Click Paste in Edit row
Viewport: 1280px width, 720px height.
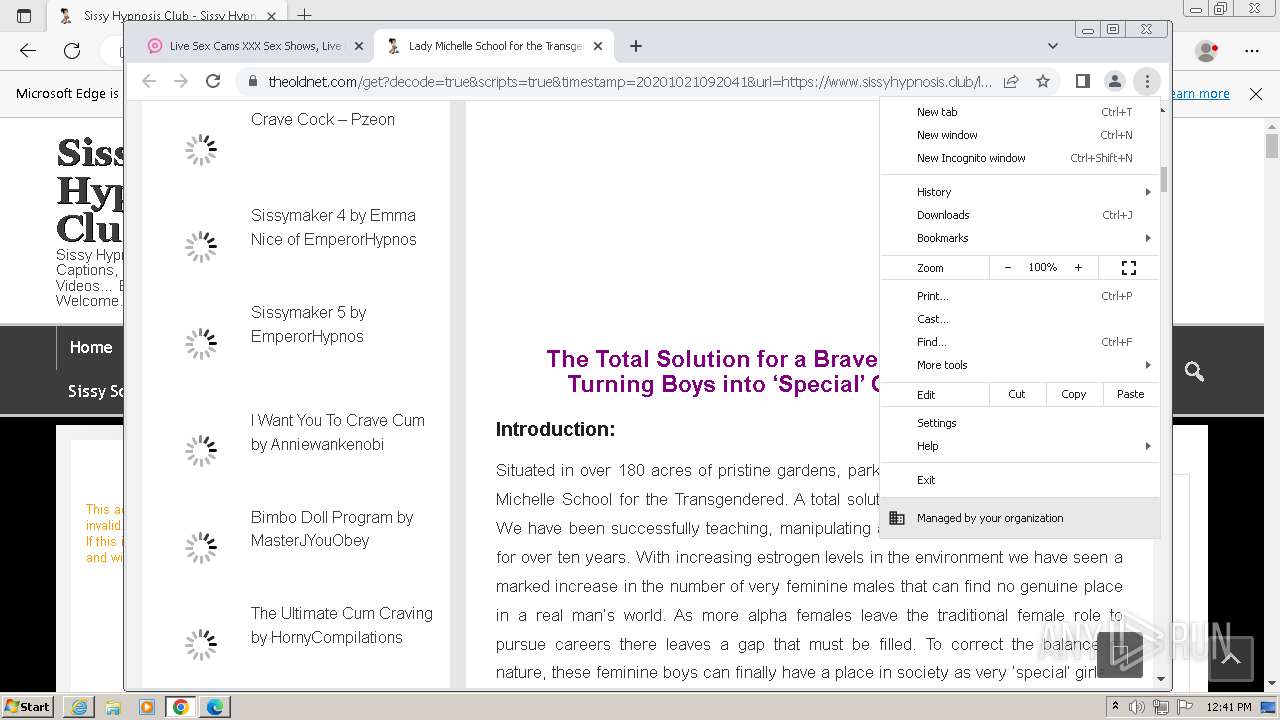(x=1130, y=394)
